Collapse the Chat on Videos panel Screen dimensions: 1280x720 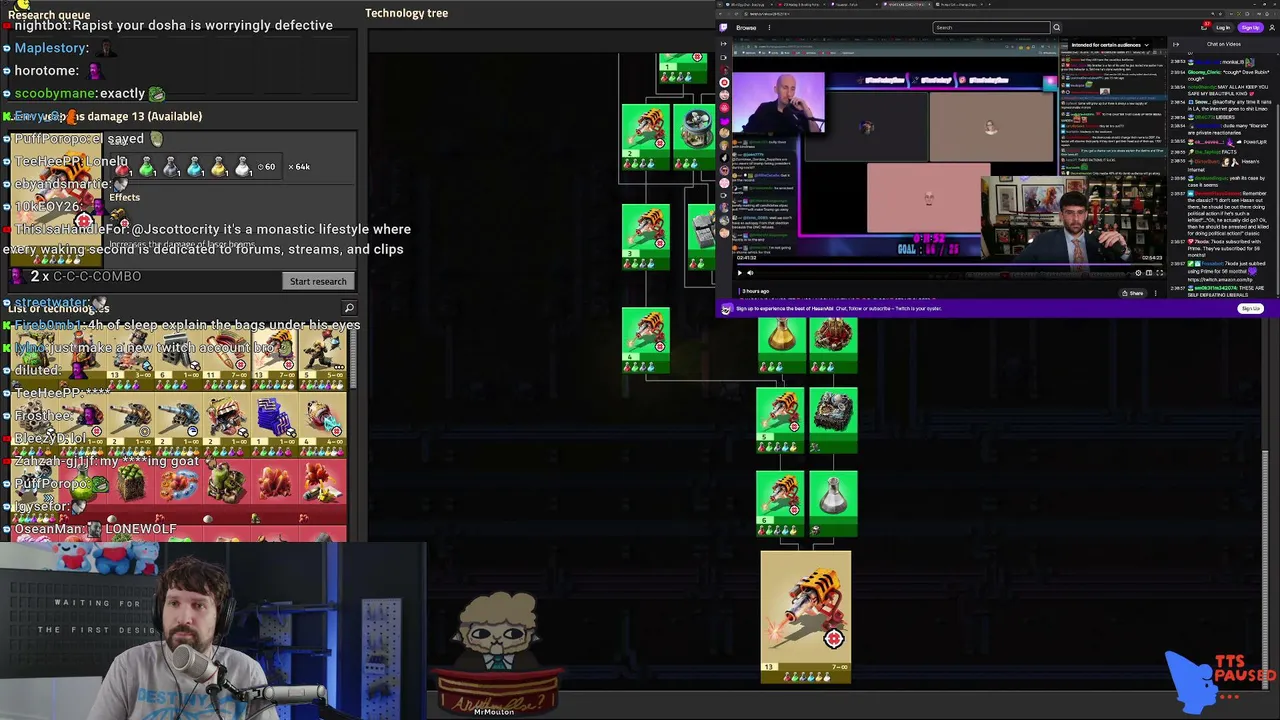[x=1176, y=44]
